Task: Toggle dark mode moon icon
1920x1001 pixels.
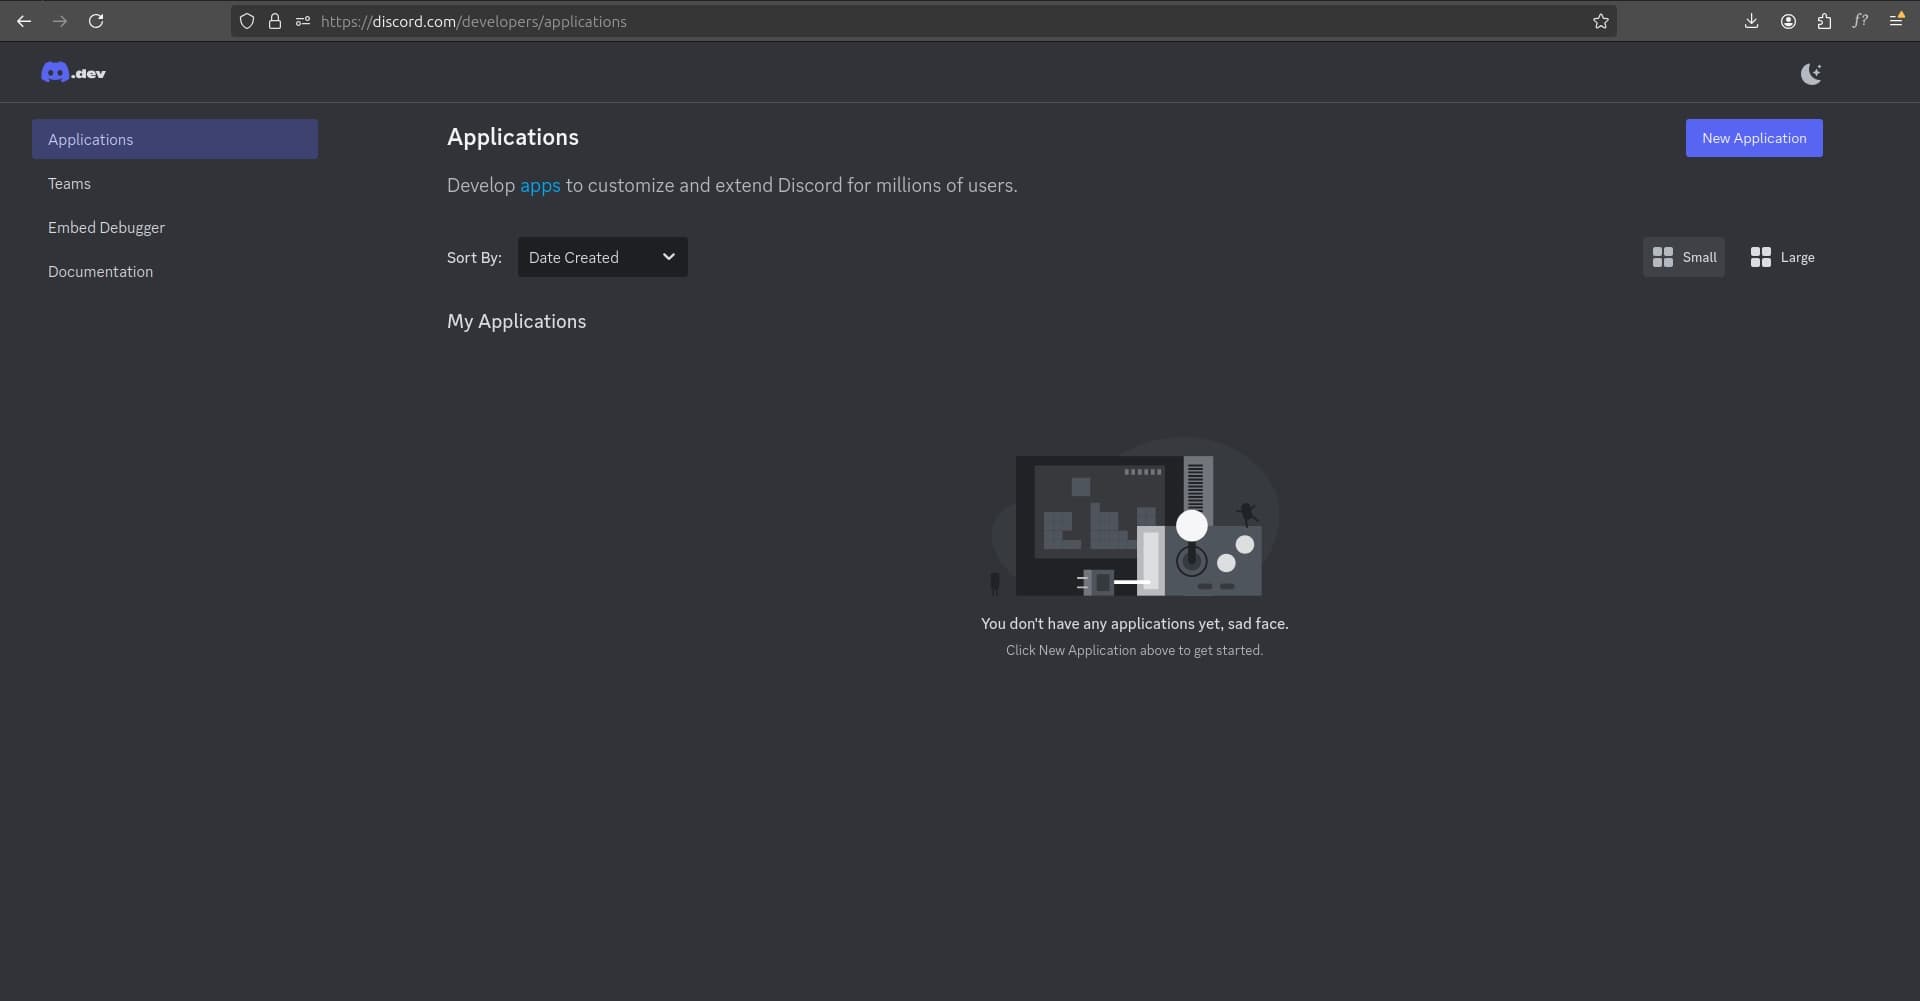Action: (1811, 73)
